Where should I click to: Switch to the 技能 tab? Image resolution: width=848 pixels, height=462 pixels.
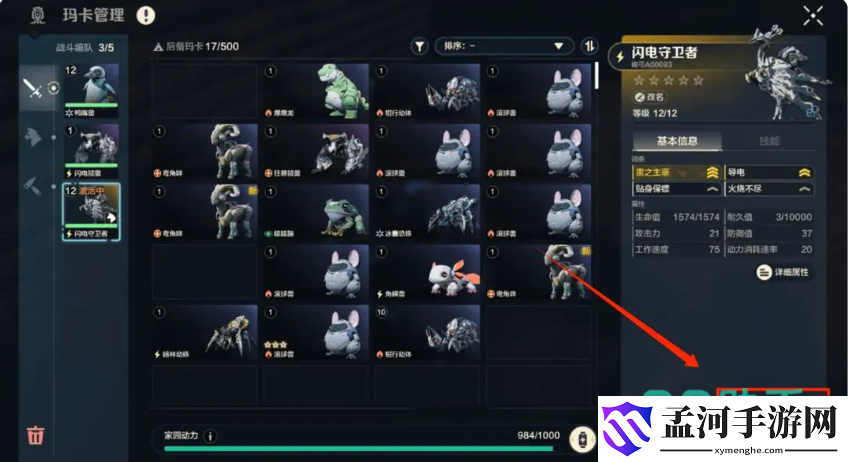click(769, 141)
